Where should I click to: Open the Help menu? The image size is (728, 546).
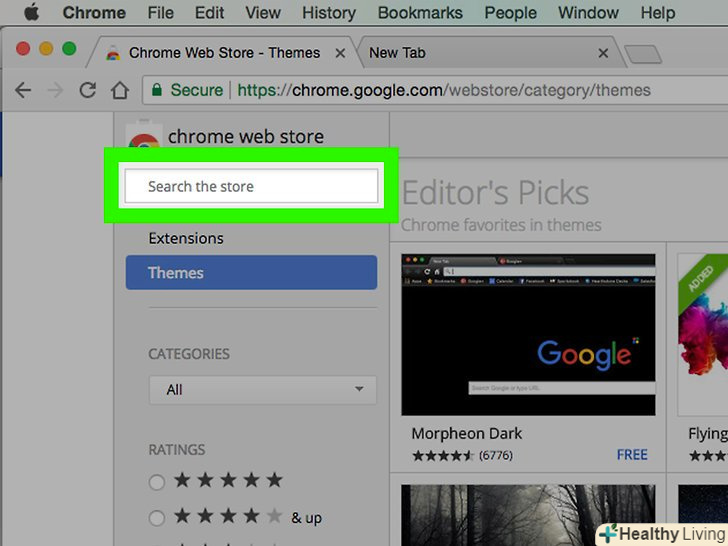pos(658,13)
